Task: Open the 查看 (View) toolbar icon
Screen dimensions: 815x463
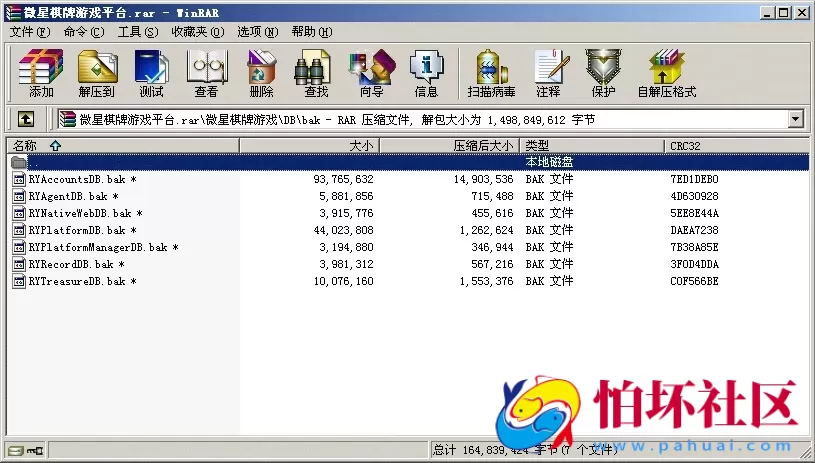Action: click(206, 73)
